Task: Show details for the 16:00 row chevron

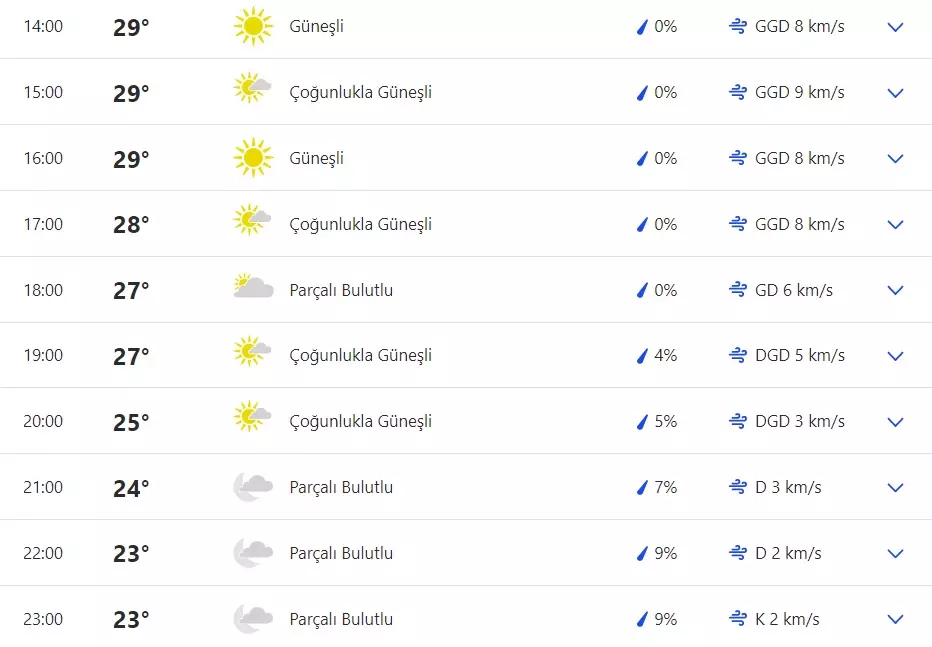Action: pos(895,159)
